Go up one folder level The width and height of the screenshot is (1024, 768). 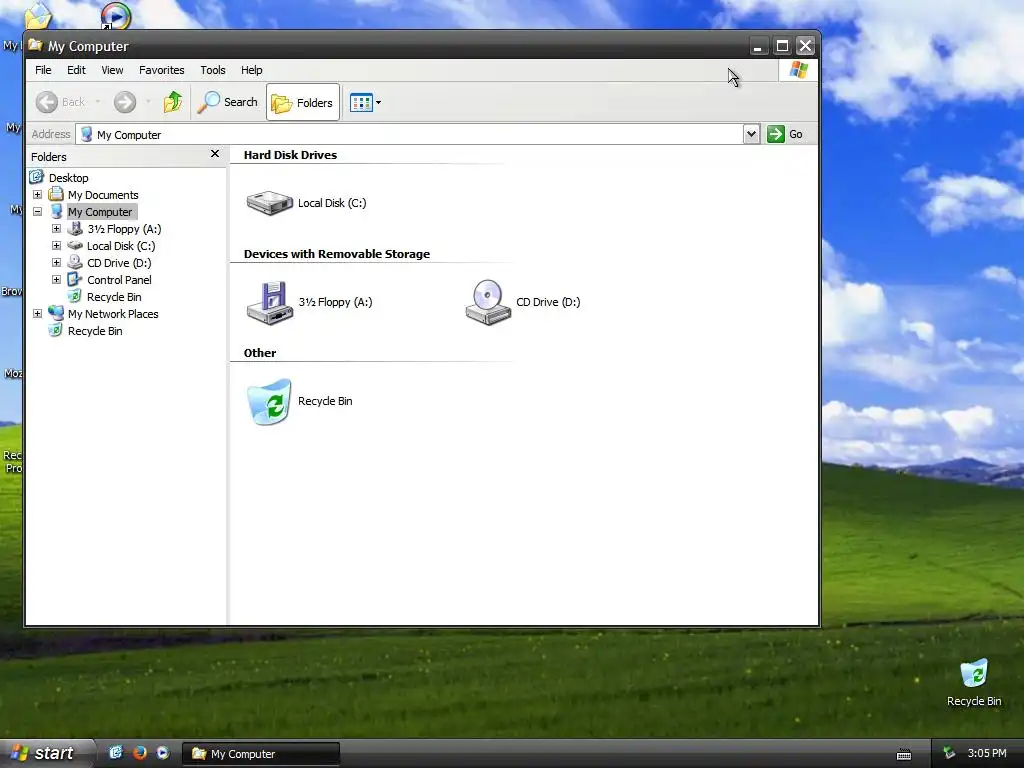[173, 102]
